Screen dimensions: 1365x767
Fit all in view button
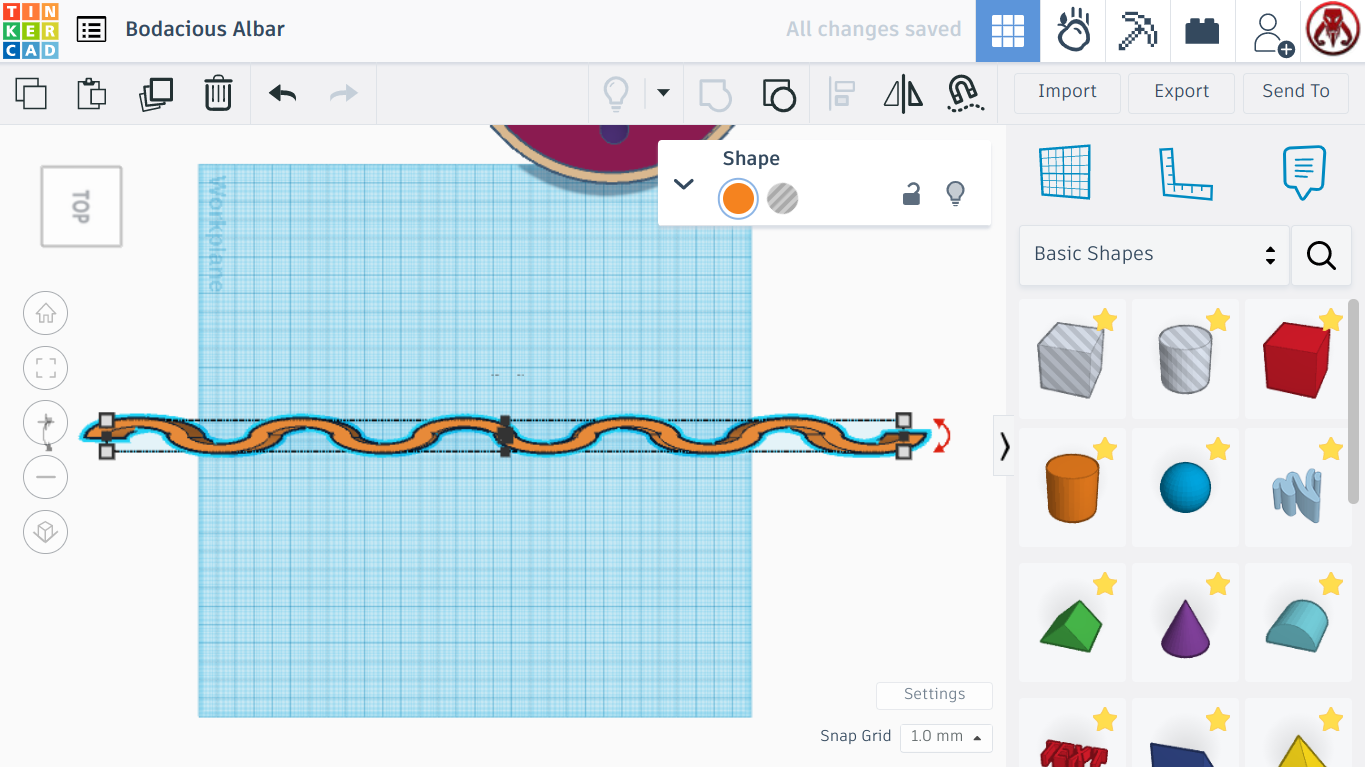click(46, 369)
